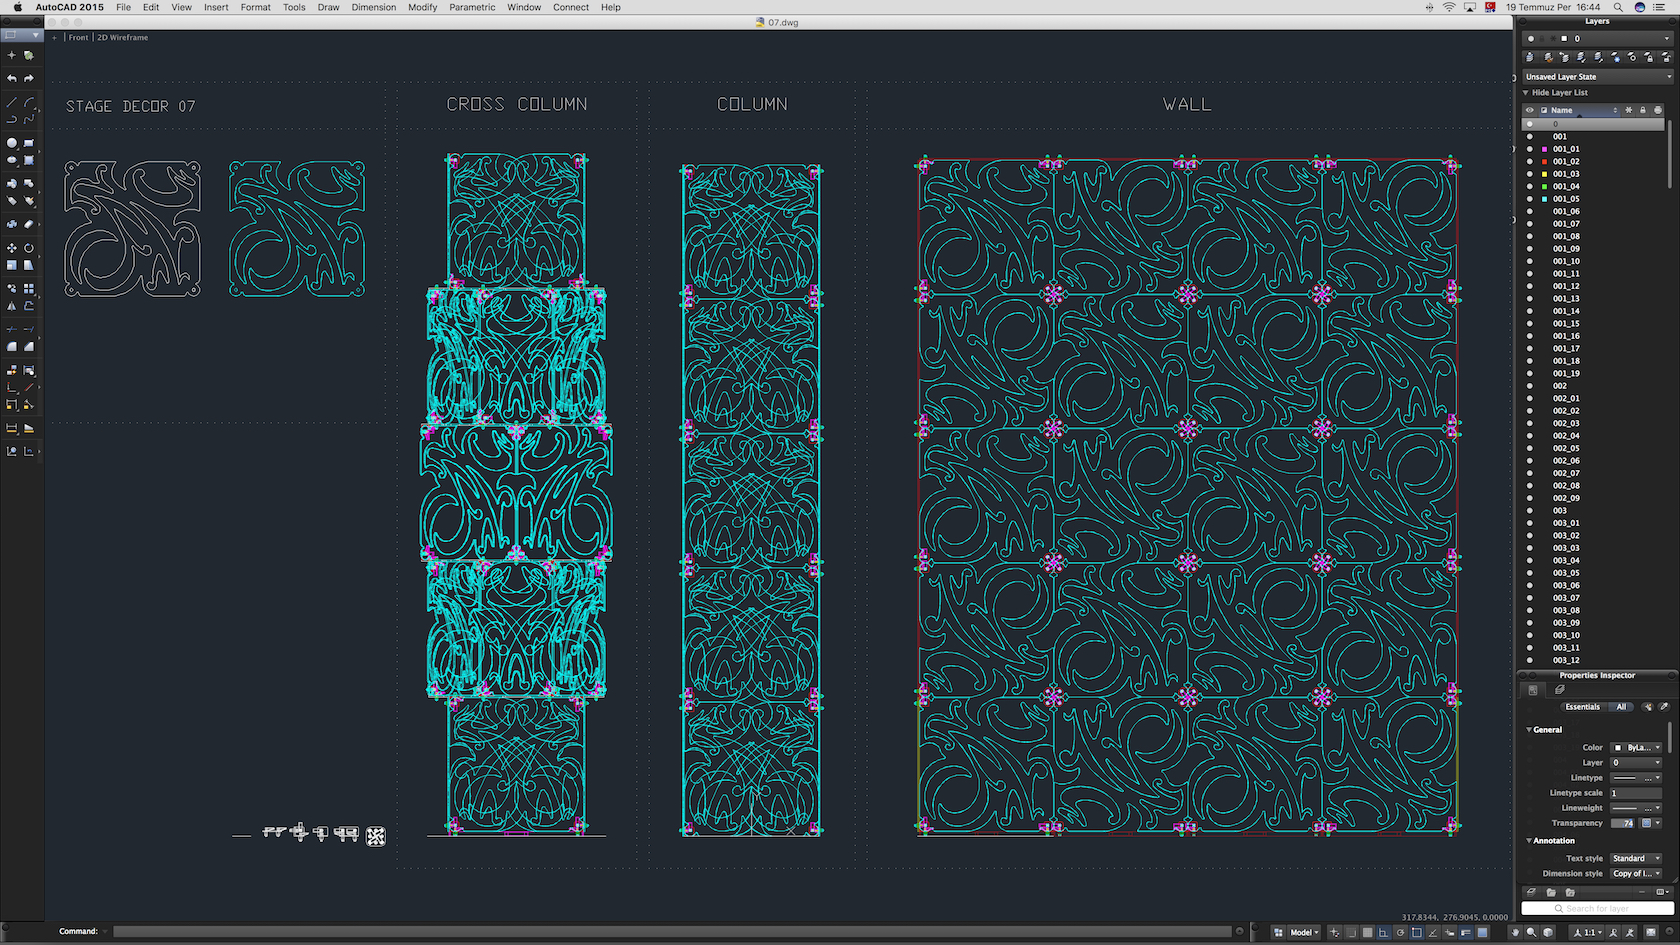Click the Pan hand icon in status bar
The height and width of the screenshot is (945, 1680).
[x=1515, y=932]
